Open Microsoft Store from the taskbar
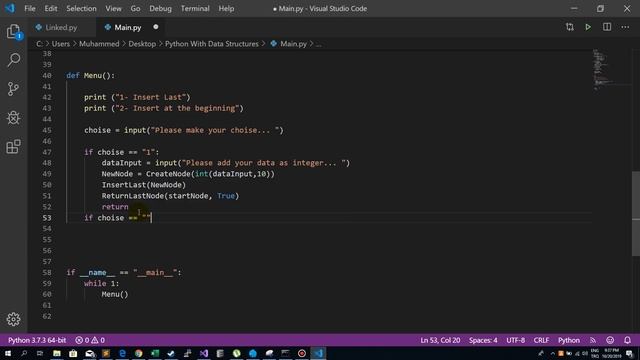This screenshot has width=640, height=360. 73,353
